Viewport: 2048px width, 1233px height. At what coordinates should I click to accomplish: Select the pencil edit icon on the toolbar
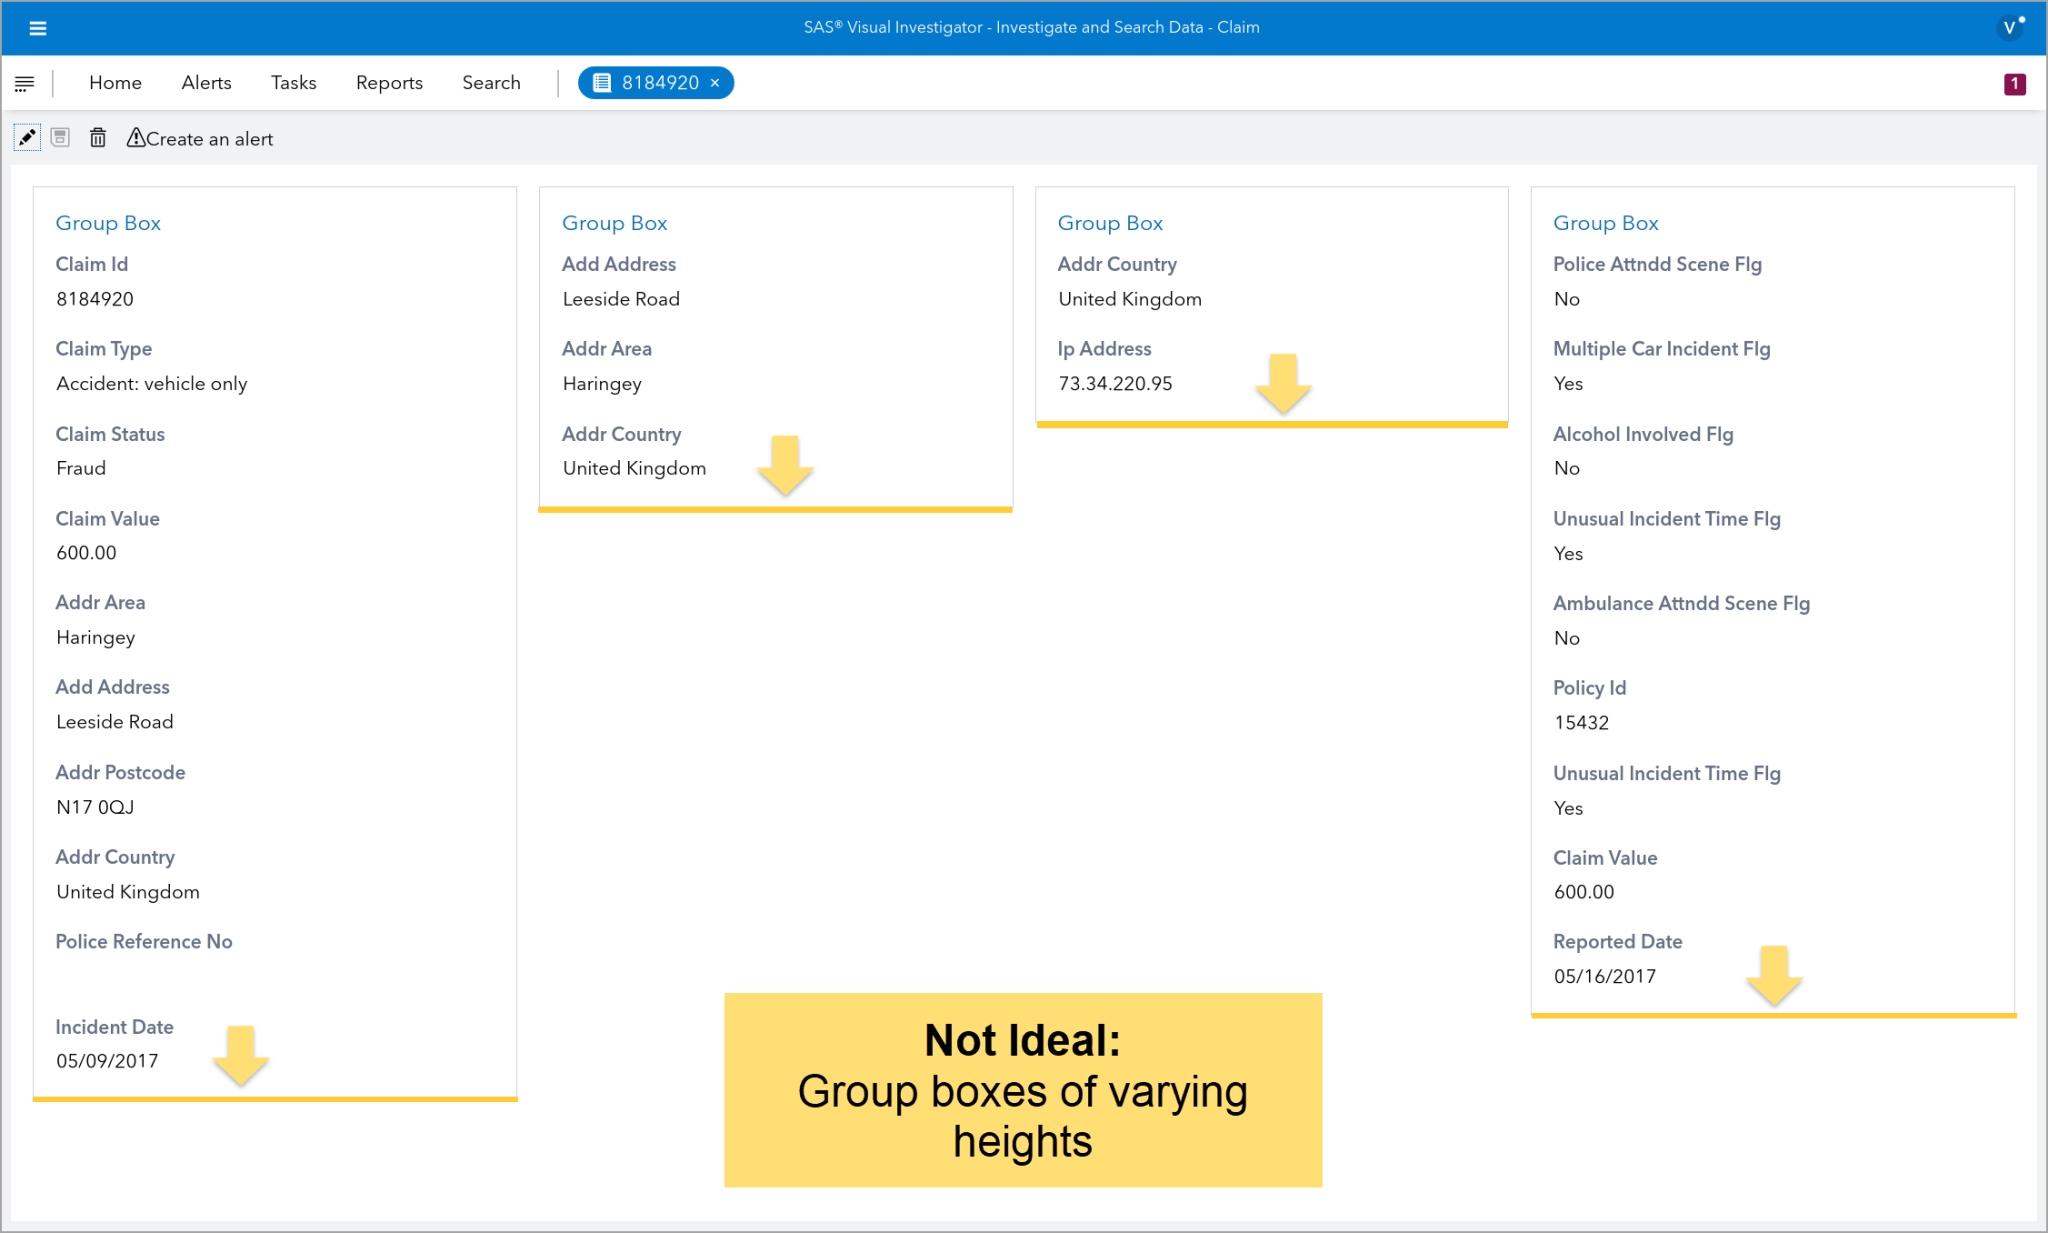point(26,137)
